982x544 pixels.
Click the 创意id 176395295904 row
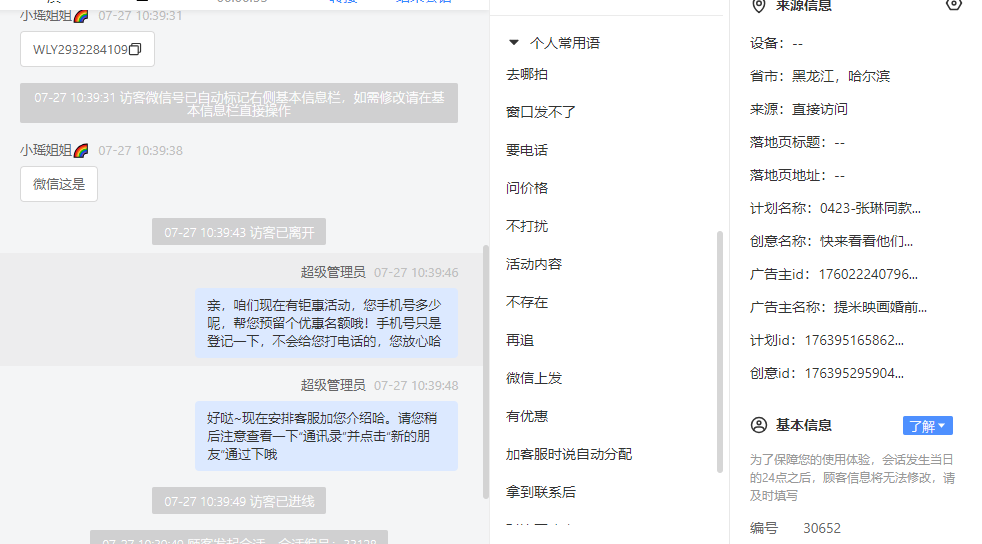(827, 374)
